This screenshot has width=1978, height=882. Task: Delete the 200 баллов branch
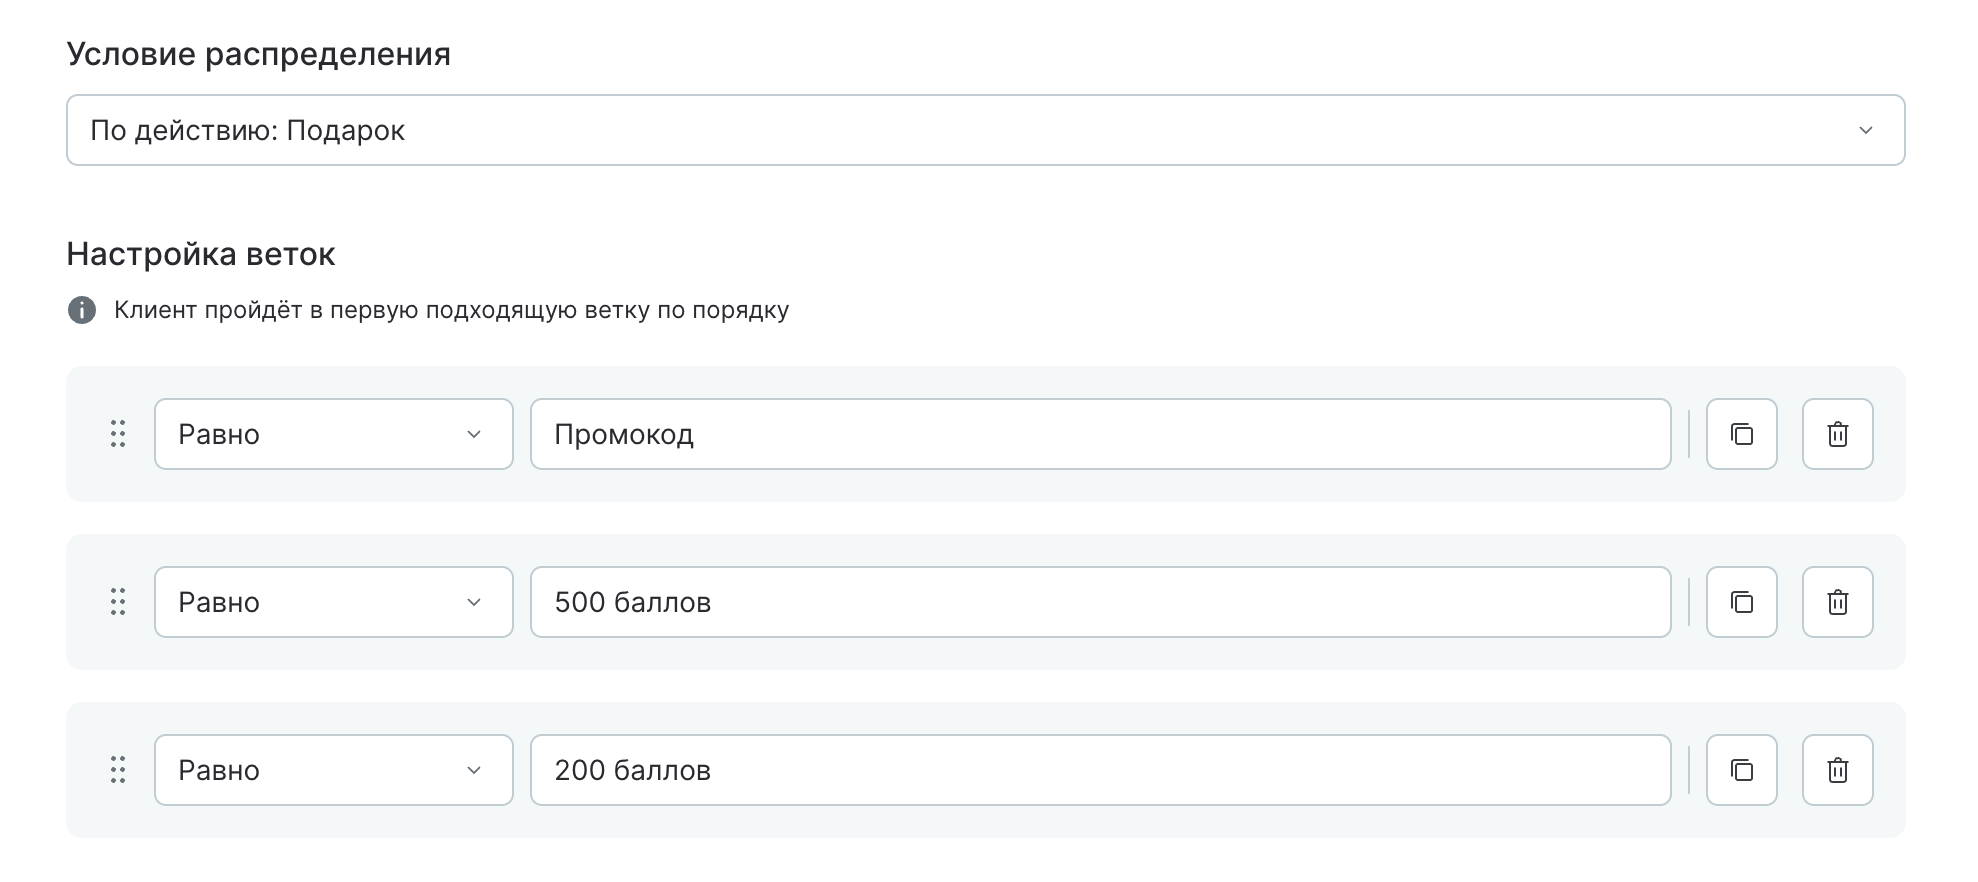click(1837, 770)
